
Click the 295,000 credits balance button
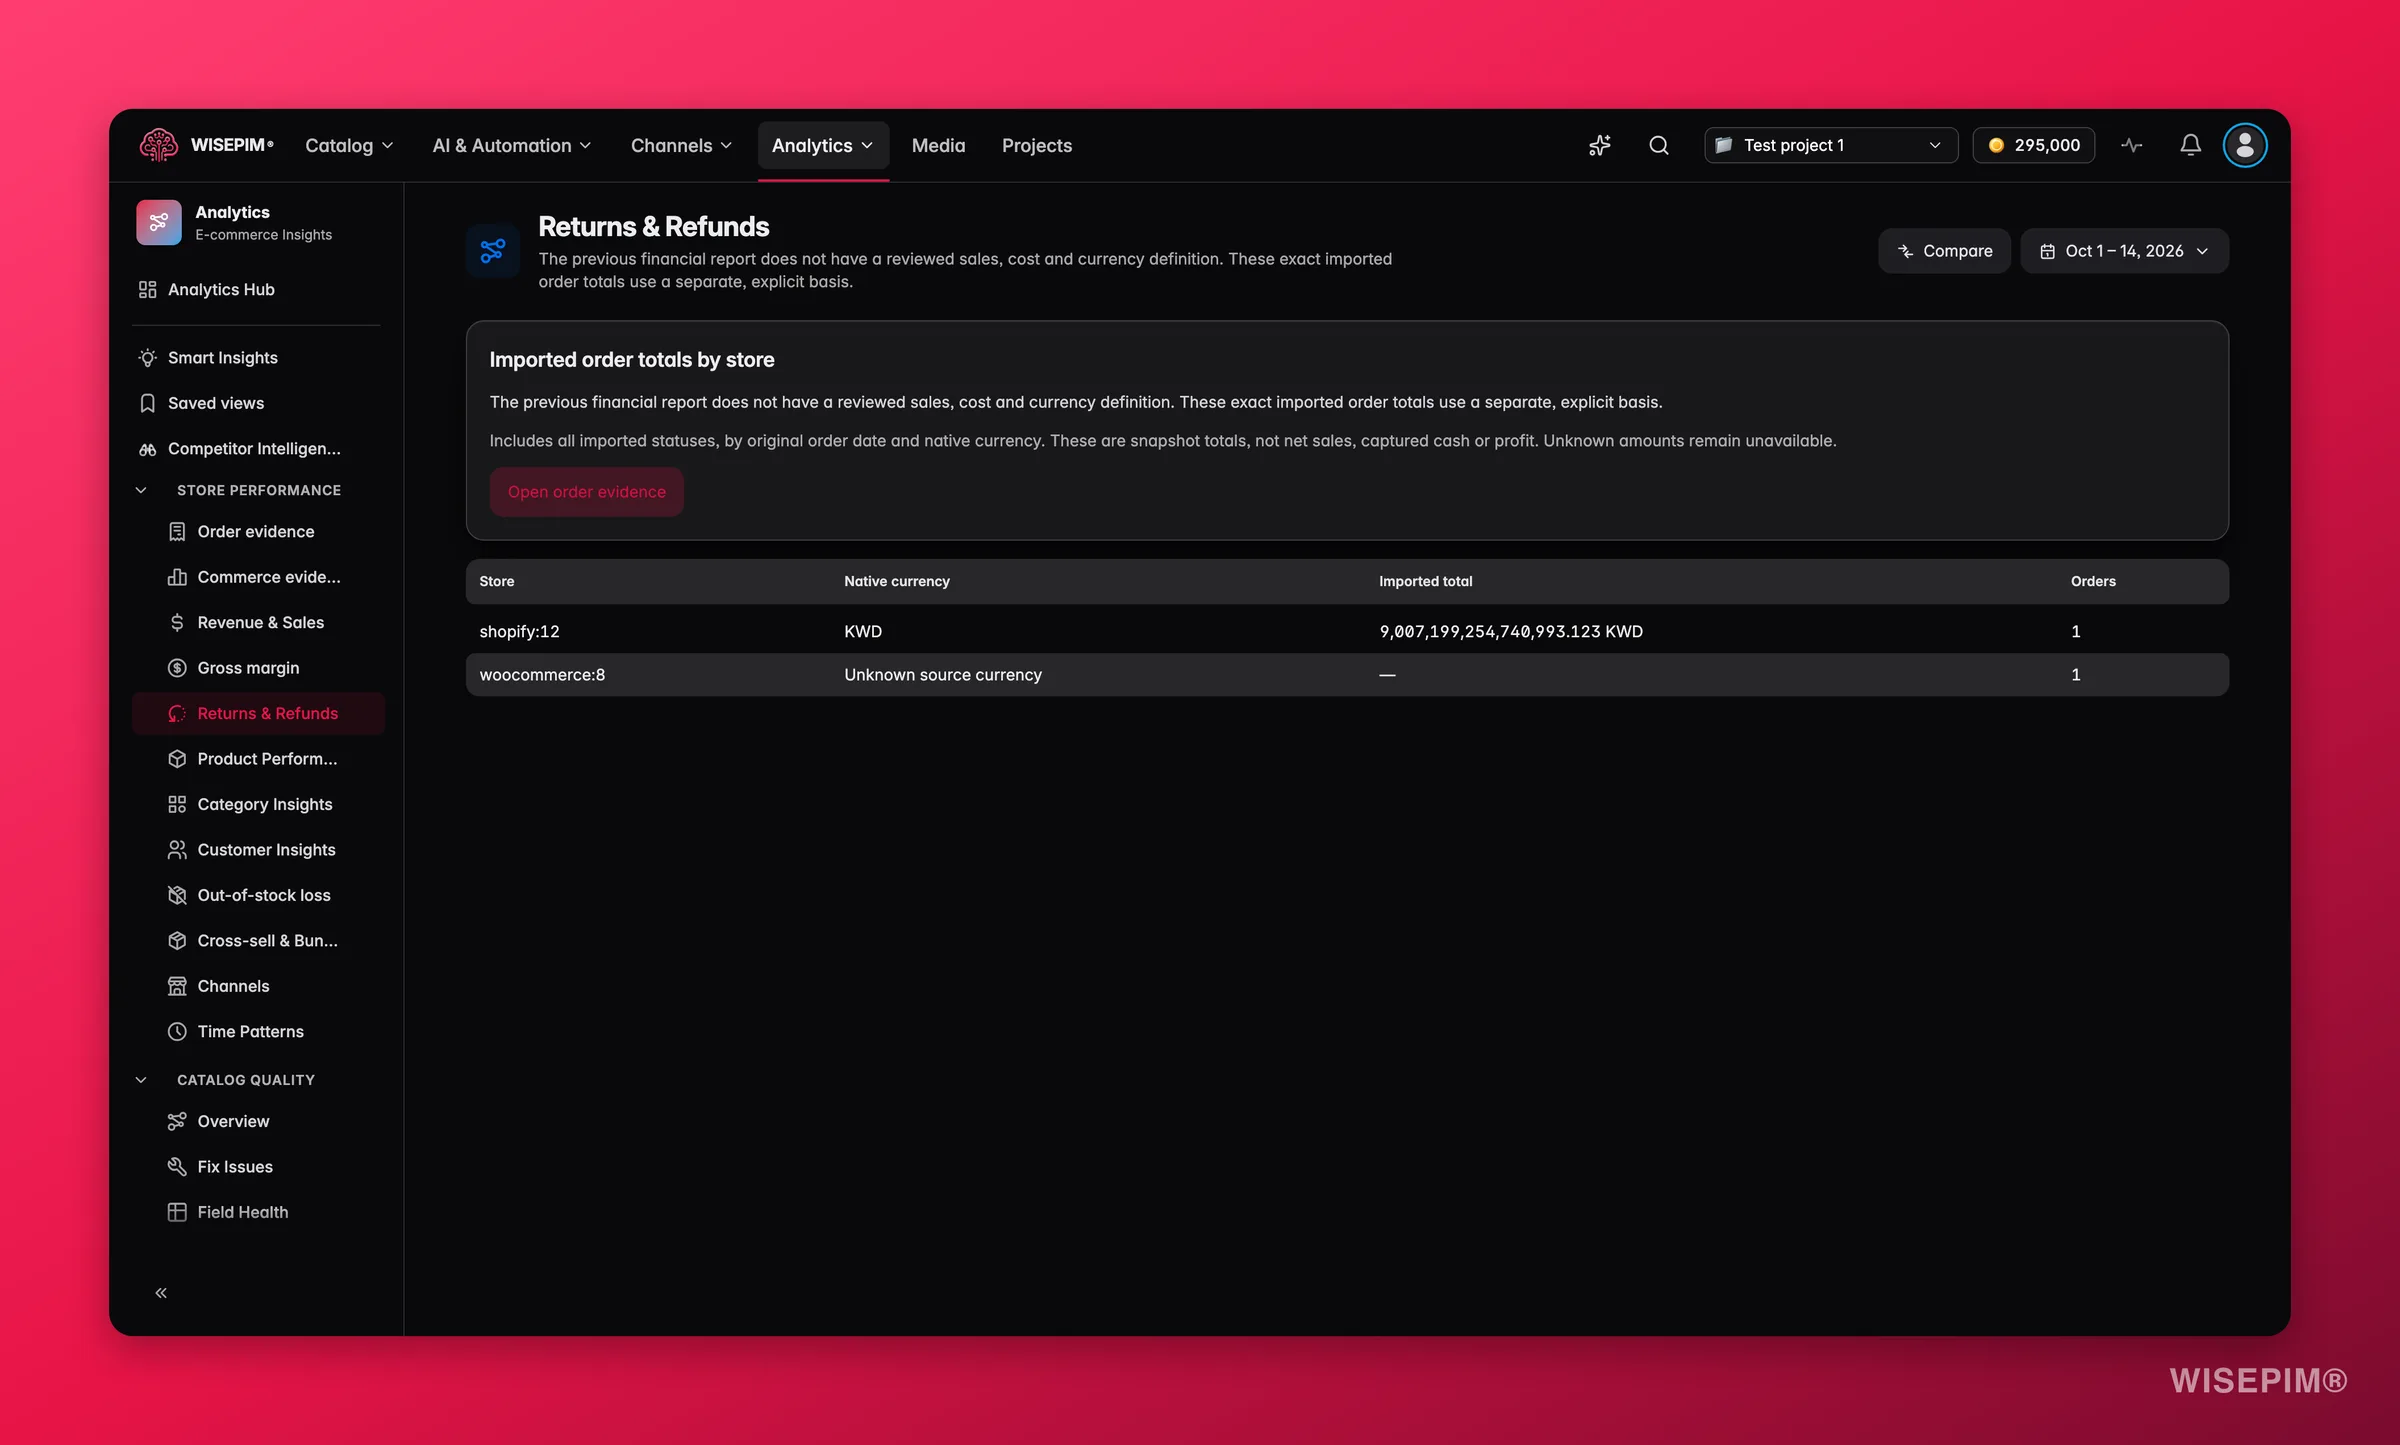2033,145
